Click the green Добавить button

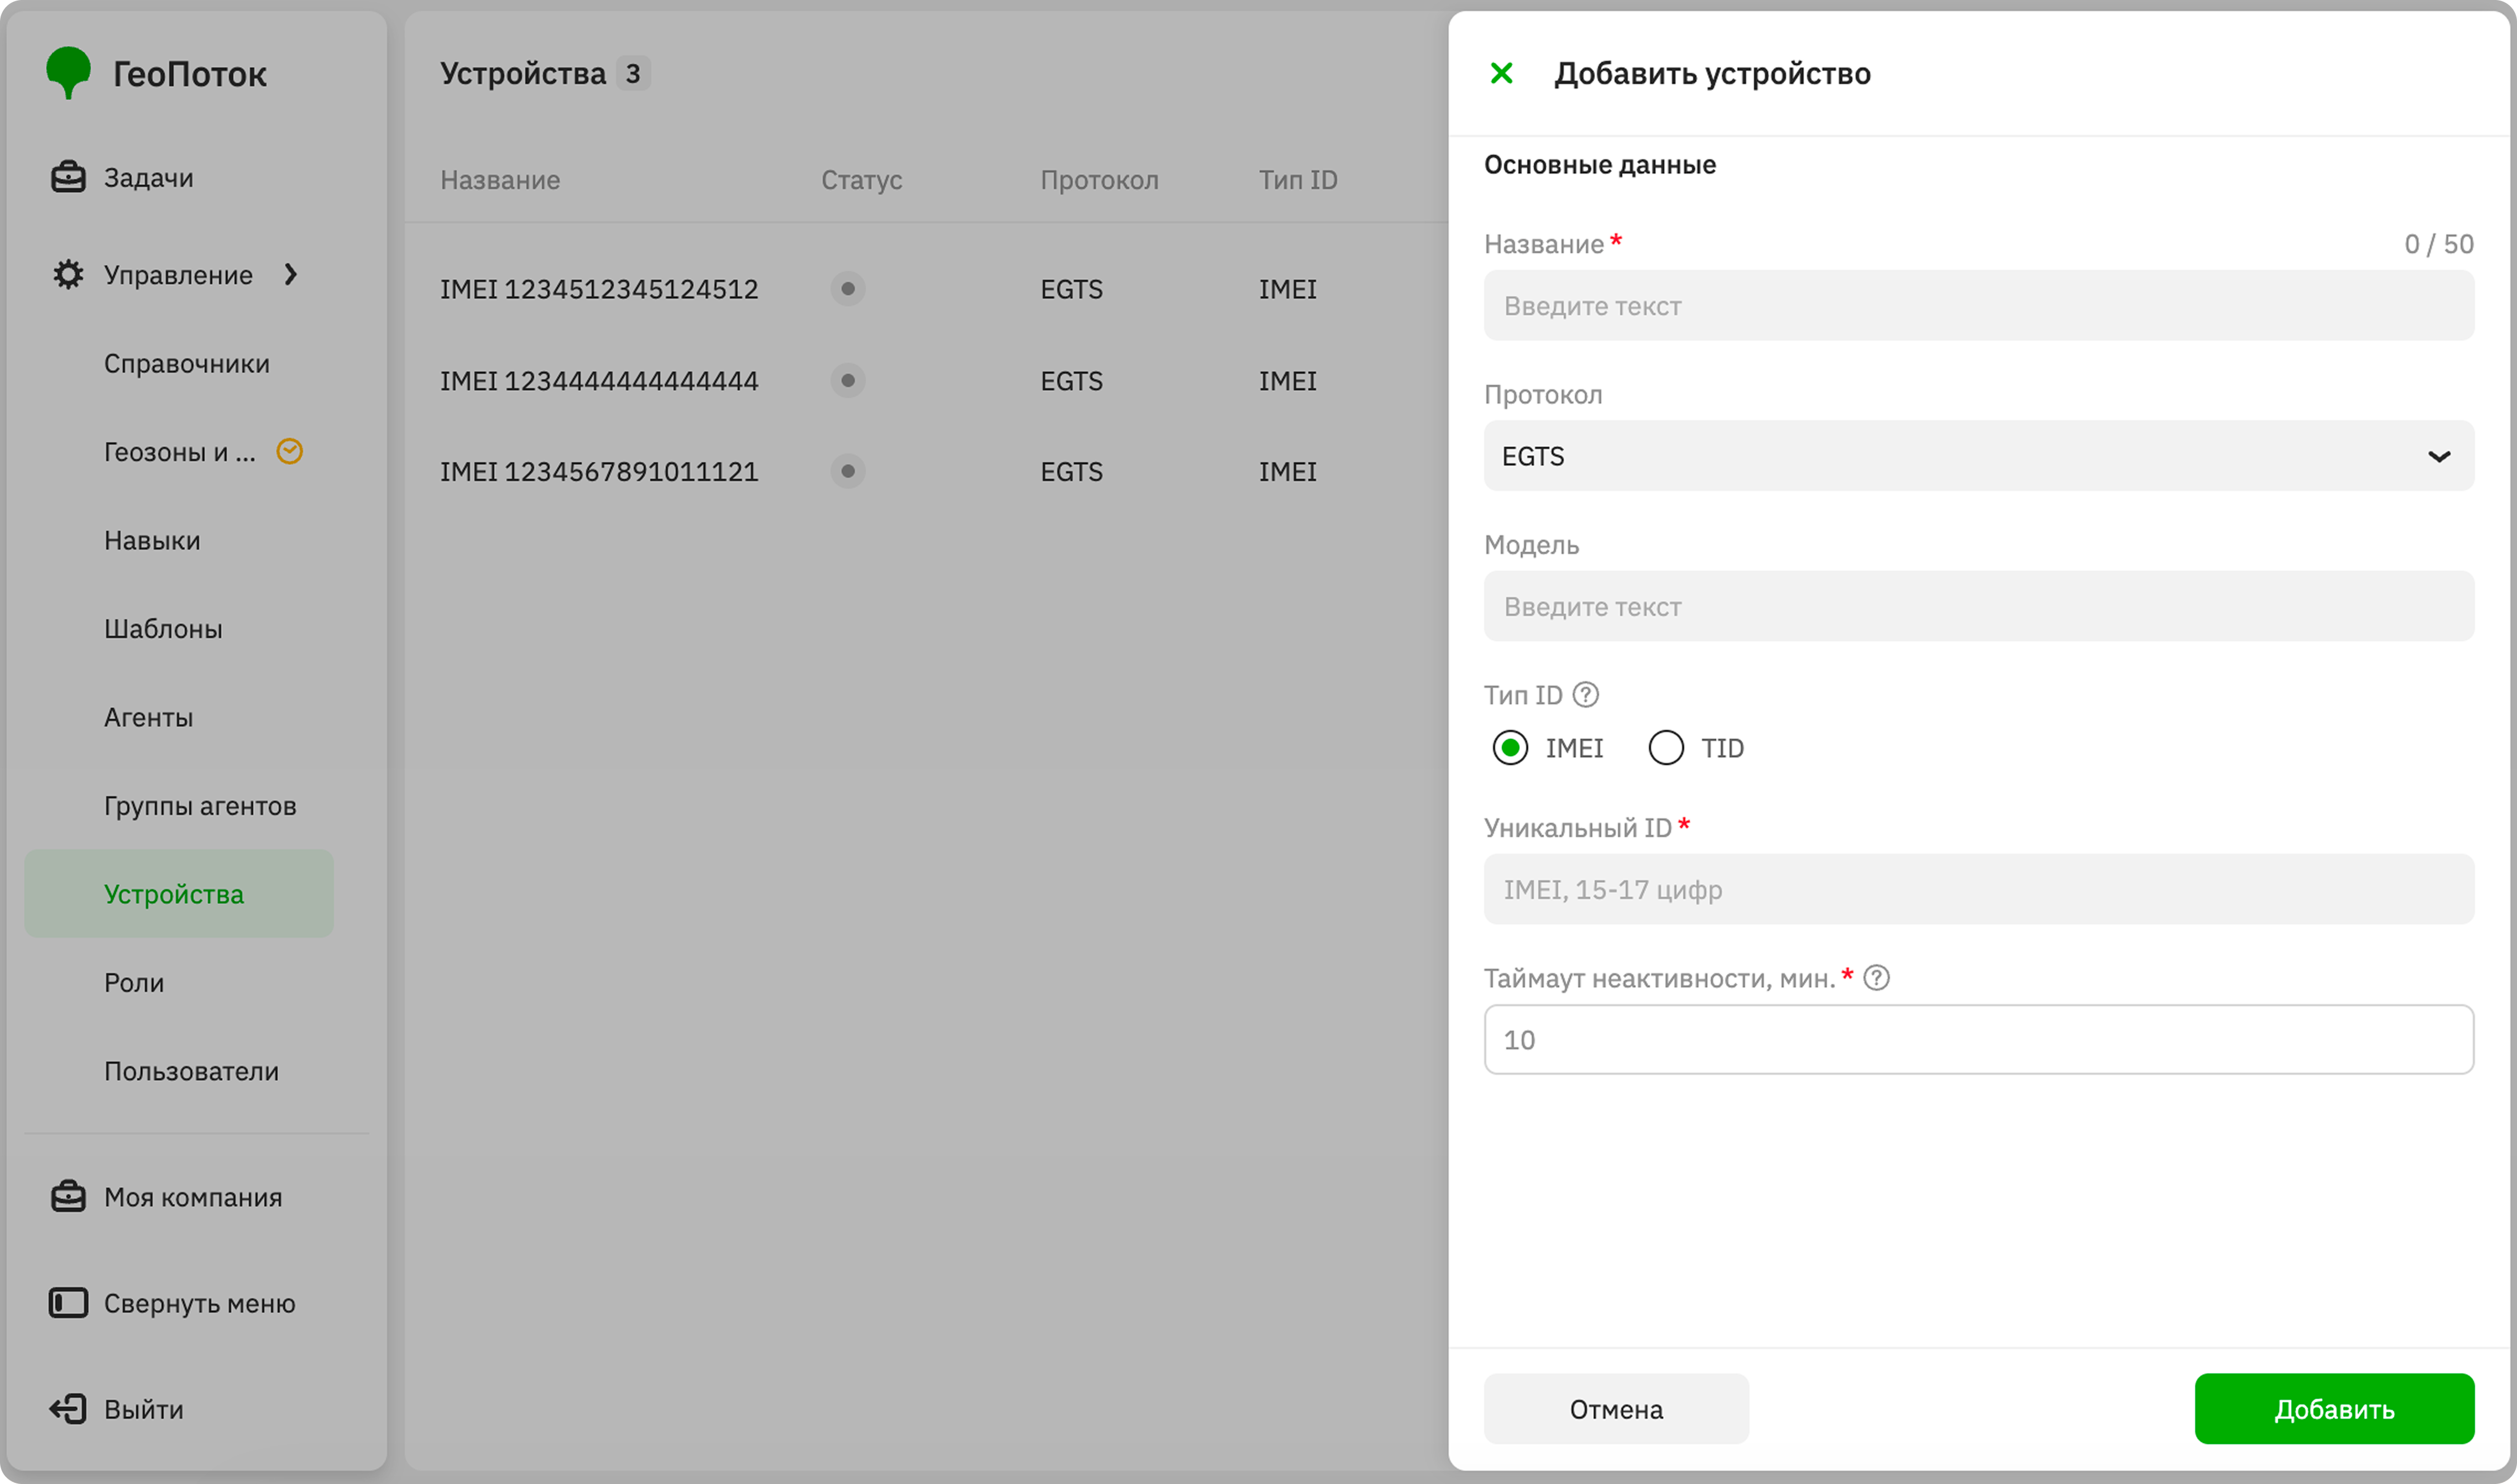2334,1408
